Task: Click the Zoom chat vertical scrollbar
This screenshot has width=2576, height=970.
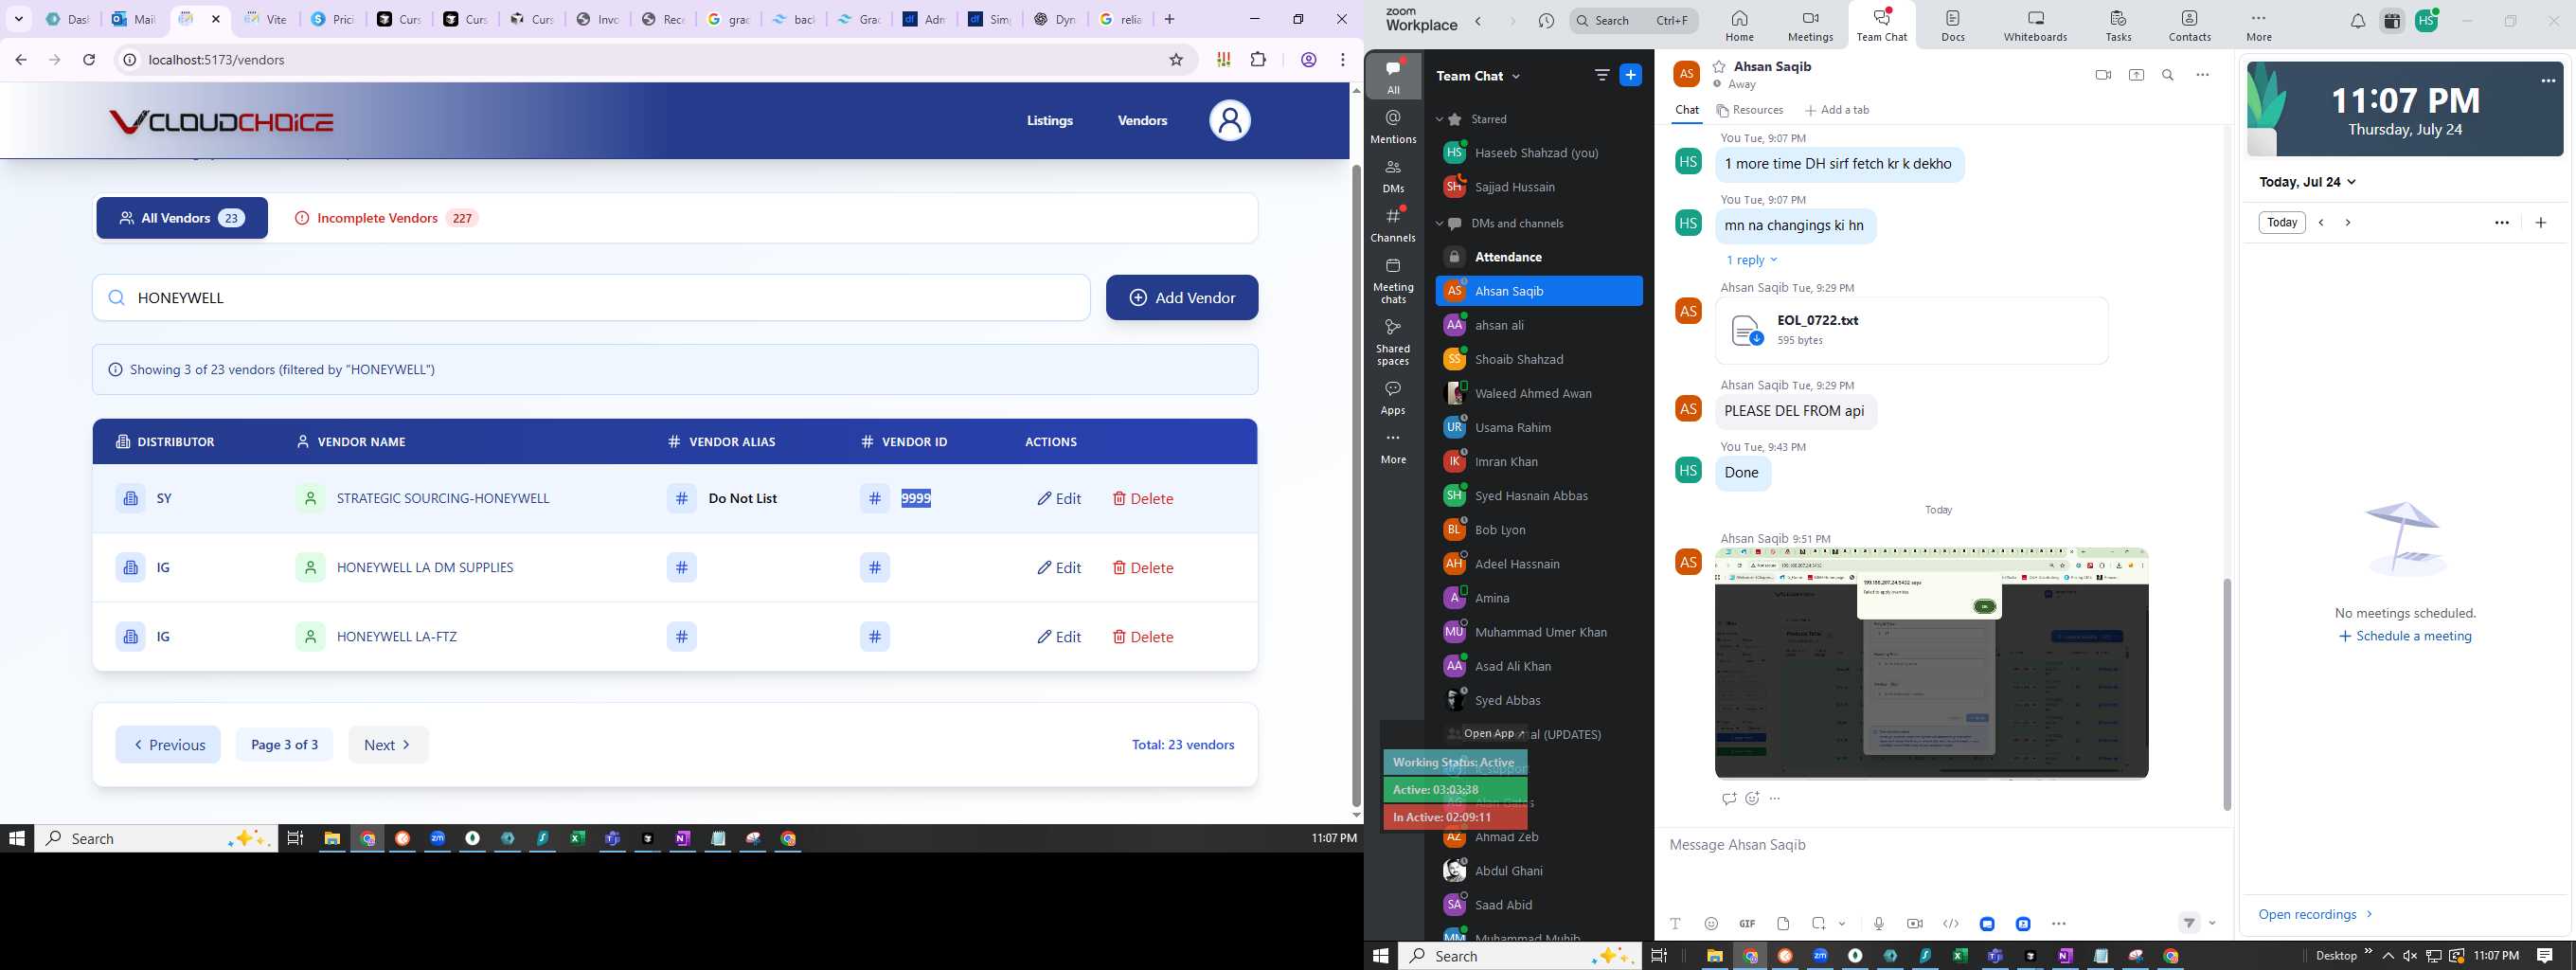Action: tap(2226, 693)
